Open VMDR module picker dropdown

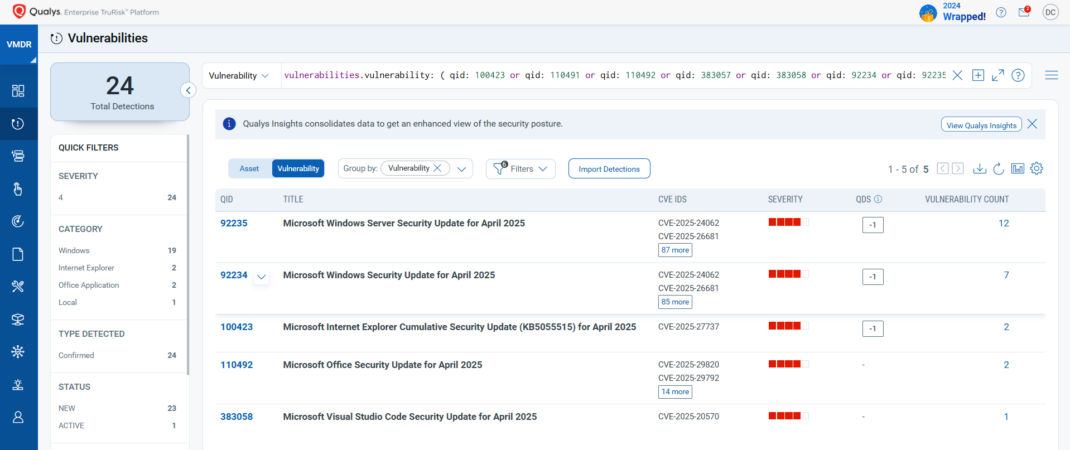18,45
